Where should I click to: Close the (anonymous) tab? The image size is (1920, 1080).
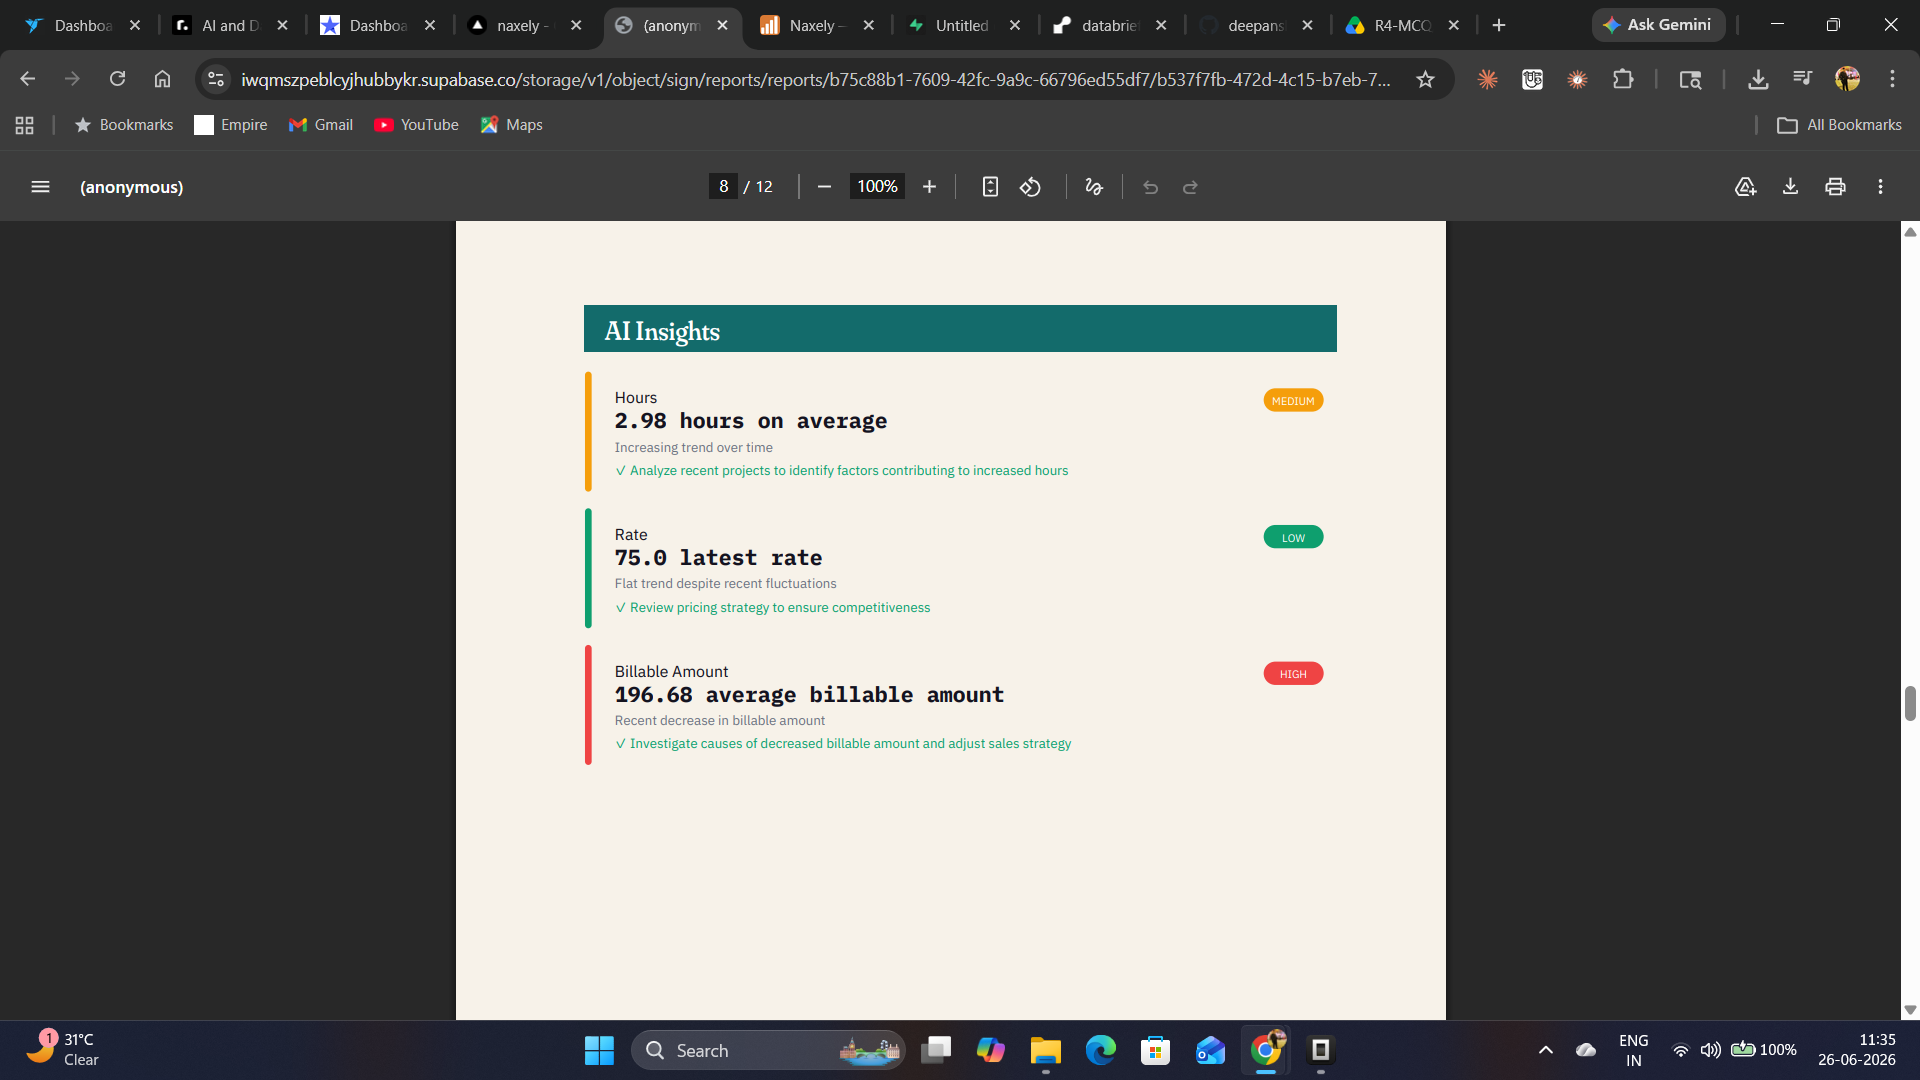722,25
